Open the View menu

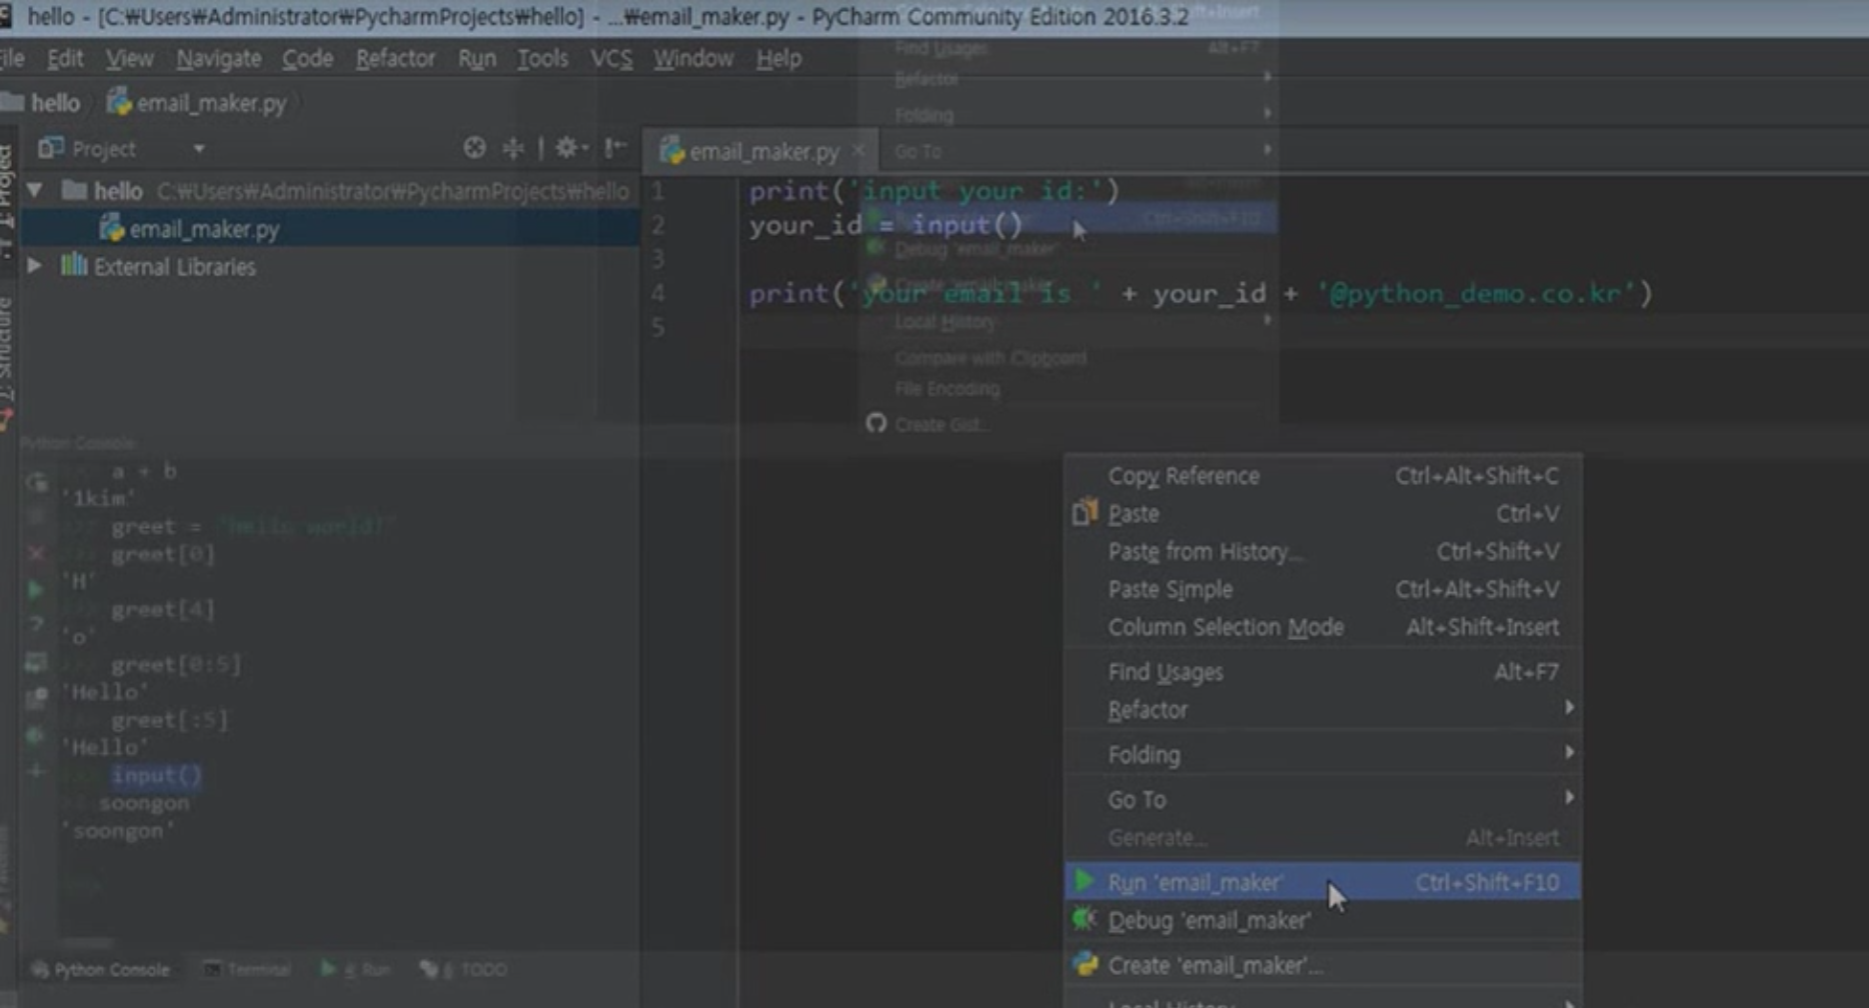[x=130, y=59]
